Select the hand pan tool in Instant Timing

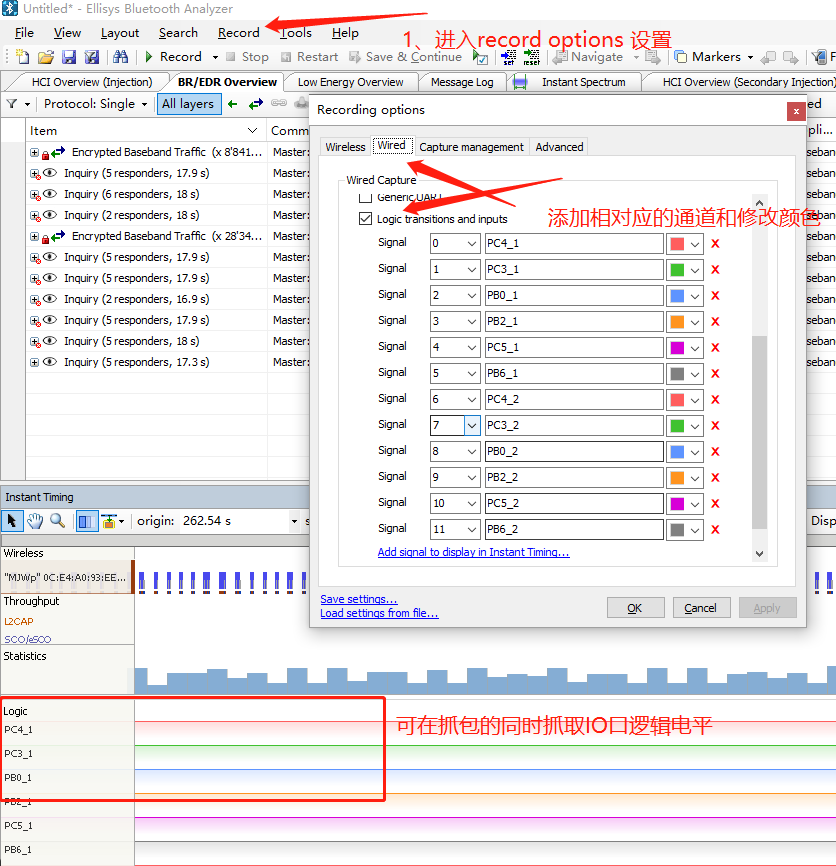point(35,521)
